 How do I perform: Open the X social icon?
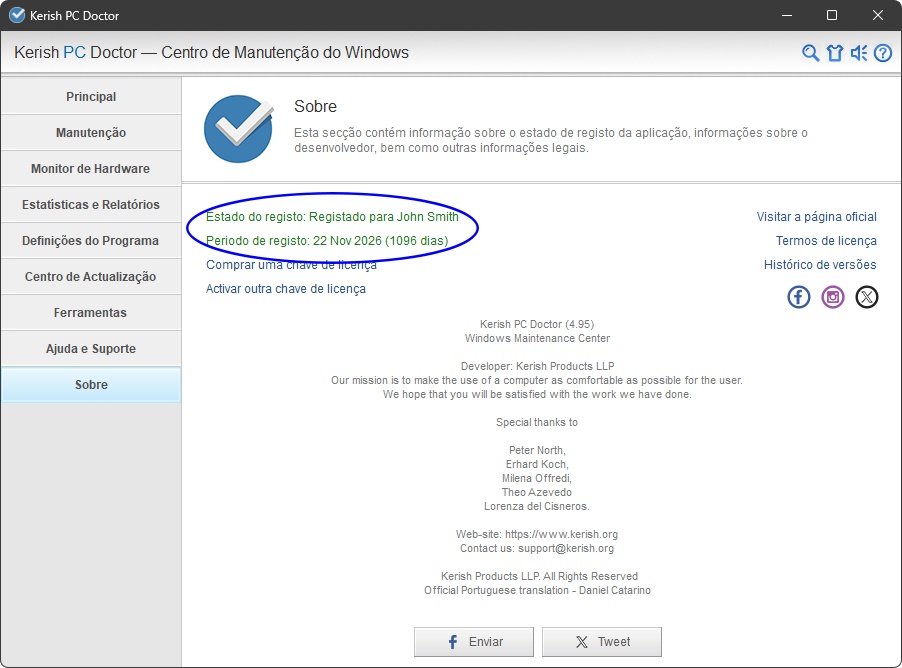867,297
